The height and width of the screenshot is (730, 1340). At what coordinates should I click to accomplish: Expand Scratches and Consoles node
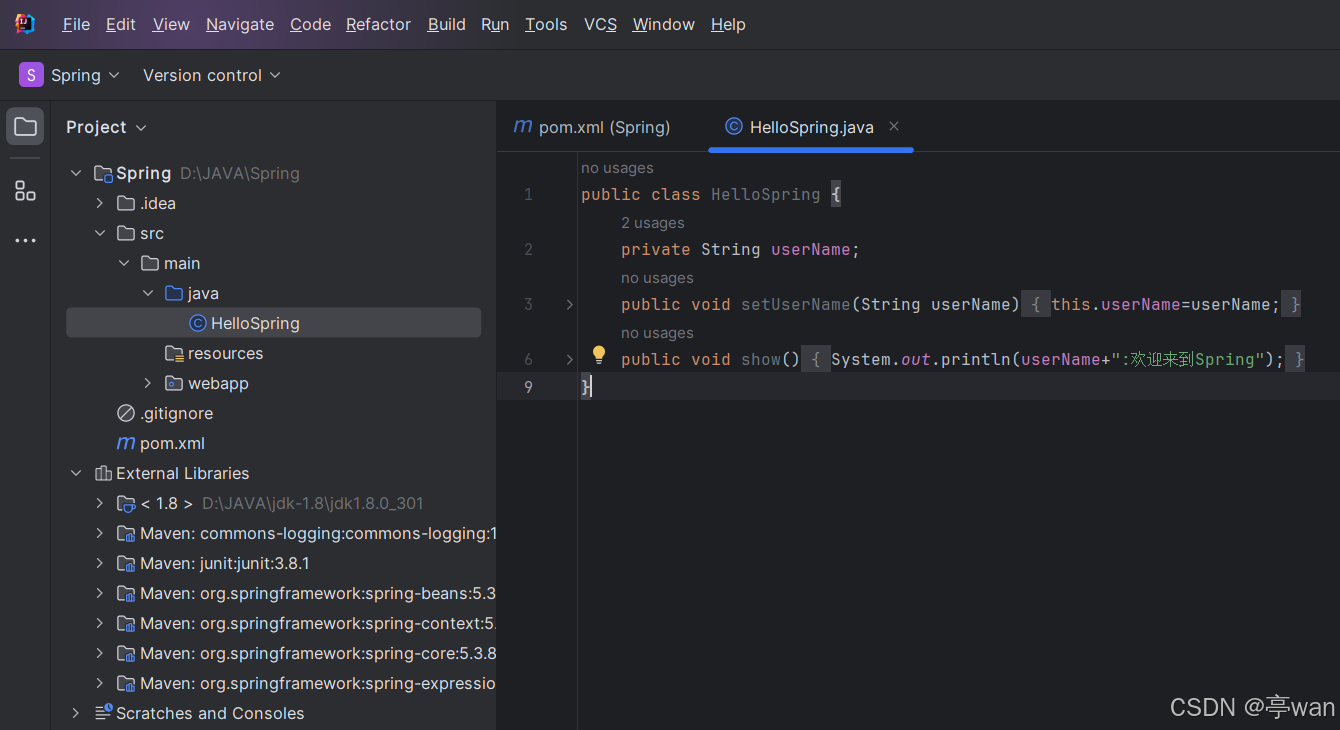(x=76, y=713)
